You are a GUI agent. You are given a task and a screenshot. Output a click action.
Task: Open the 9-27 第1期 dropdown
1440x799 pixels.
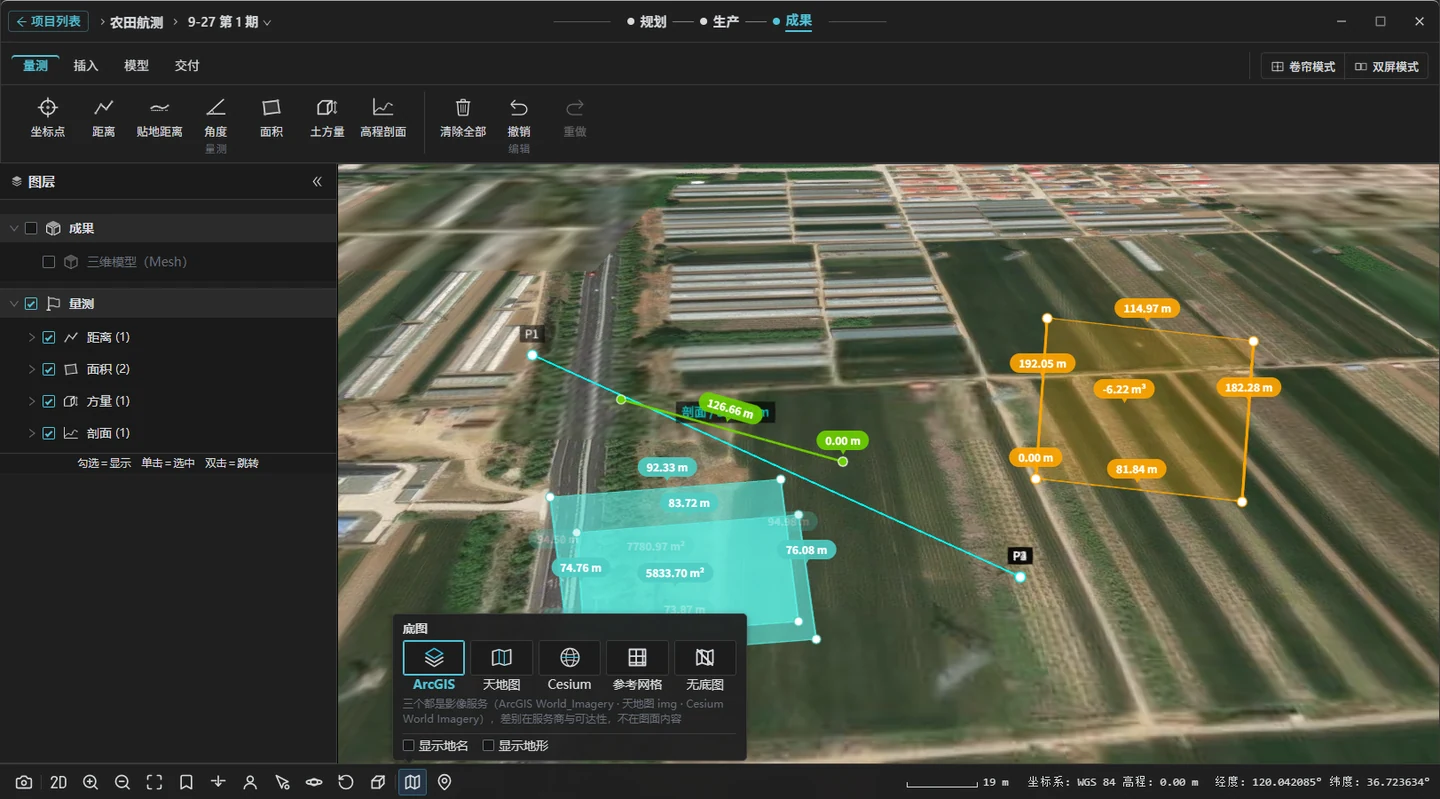229,22
